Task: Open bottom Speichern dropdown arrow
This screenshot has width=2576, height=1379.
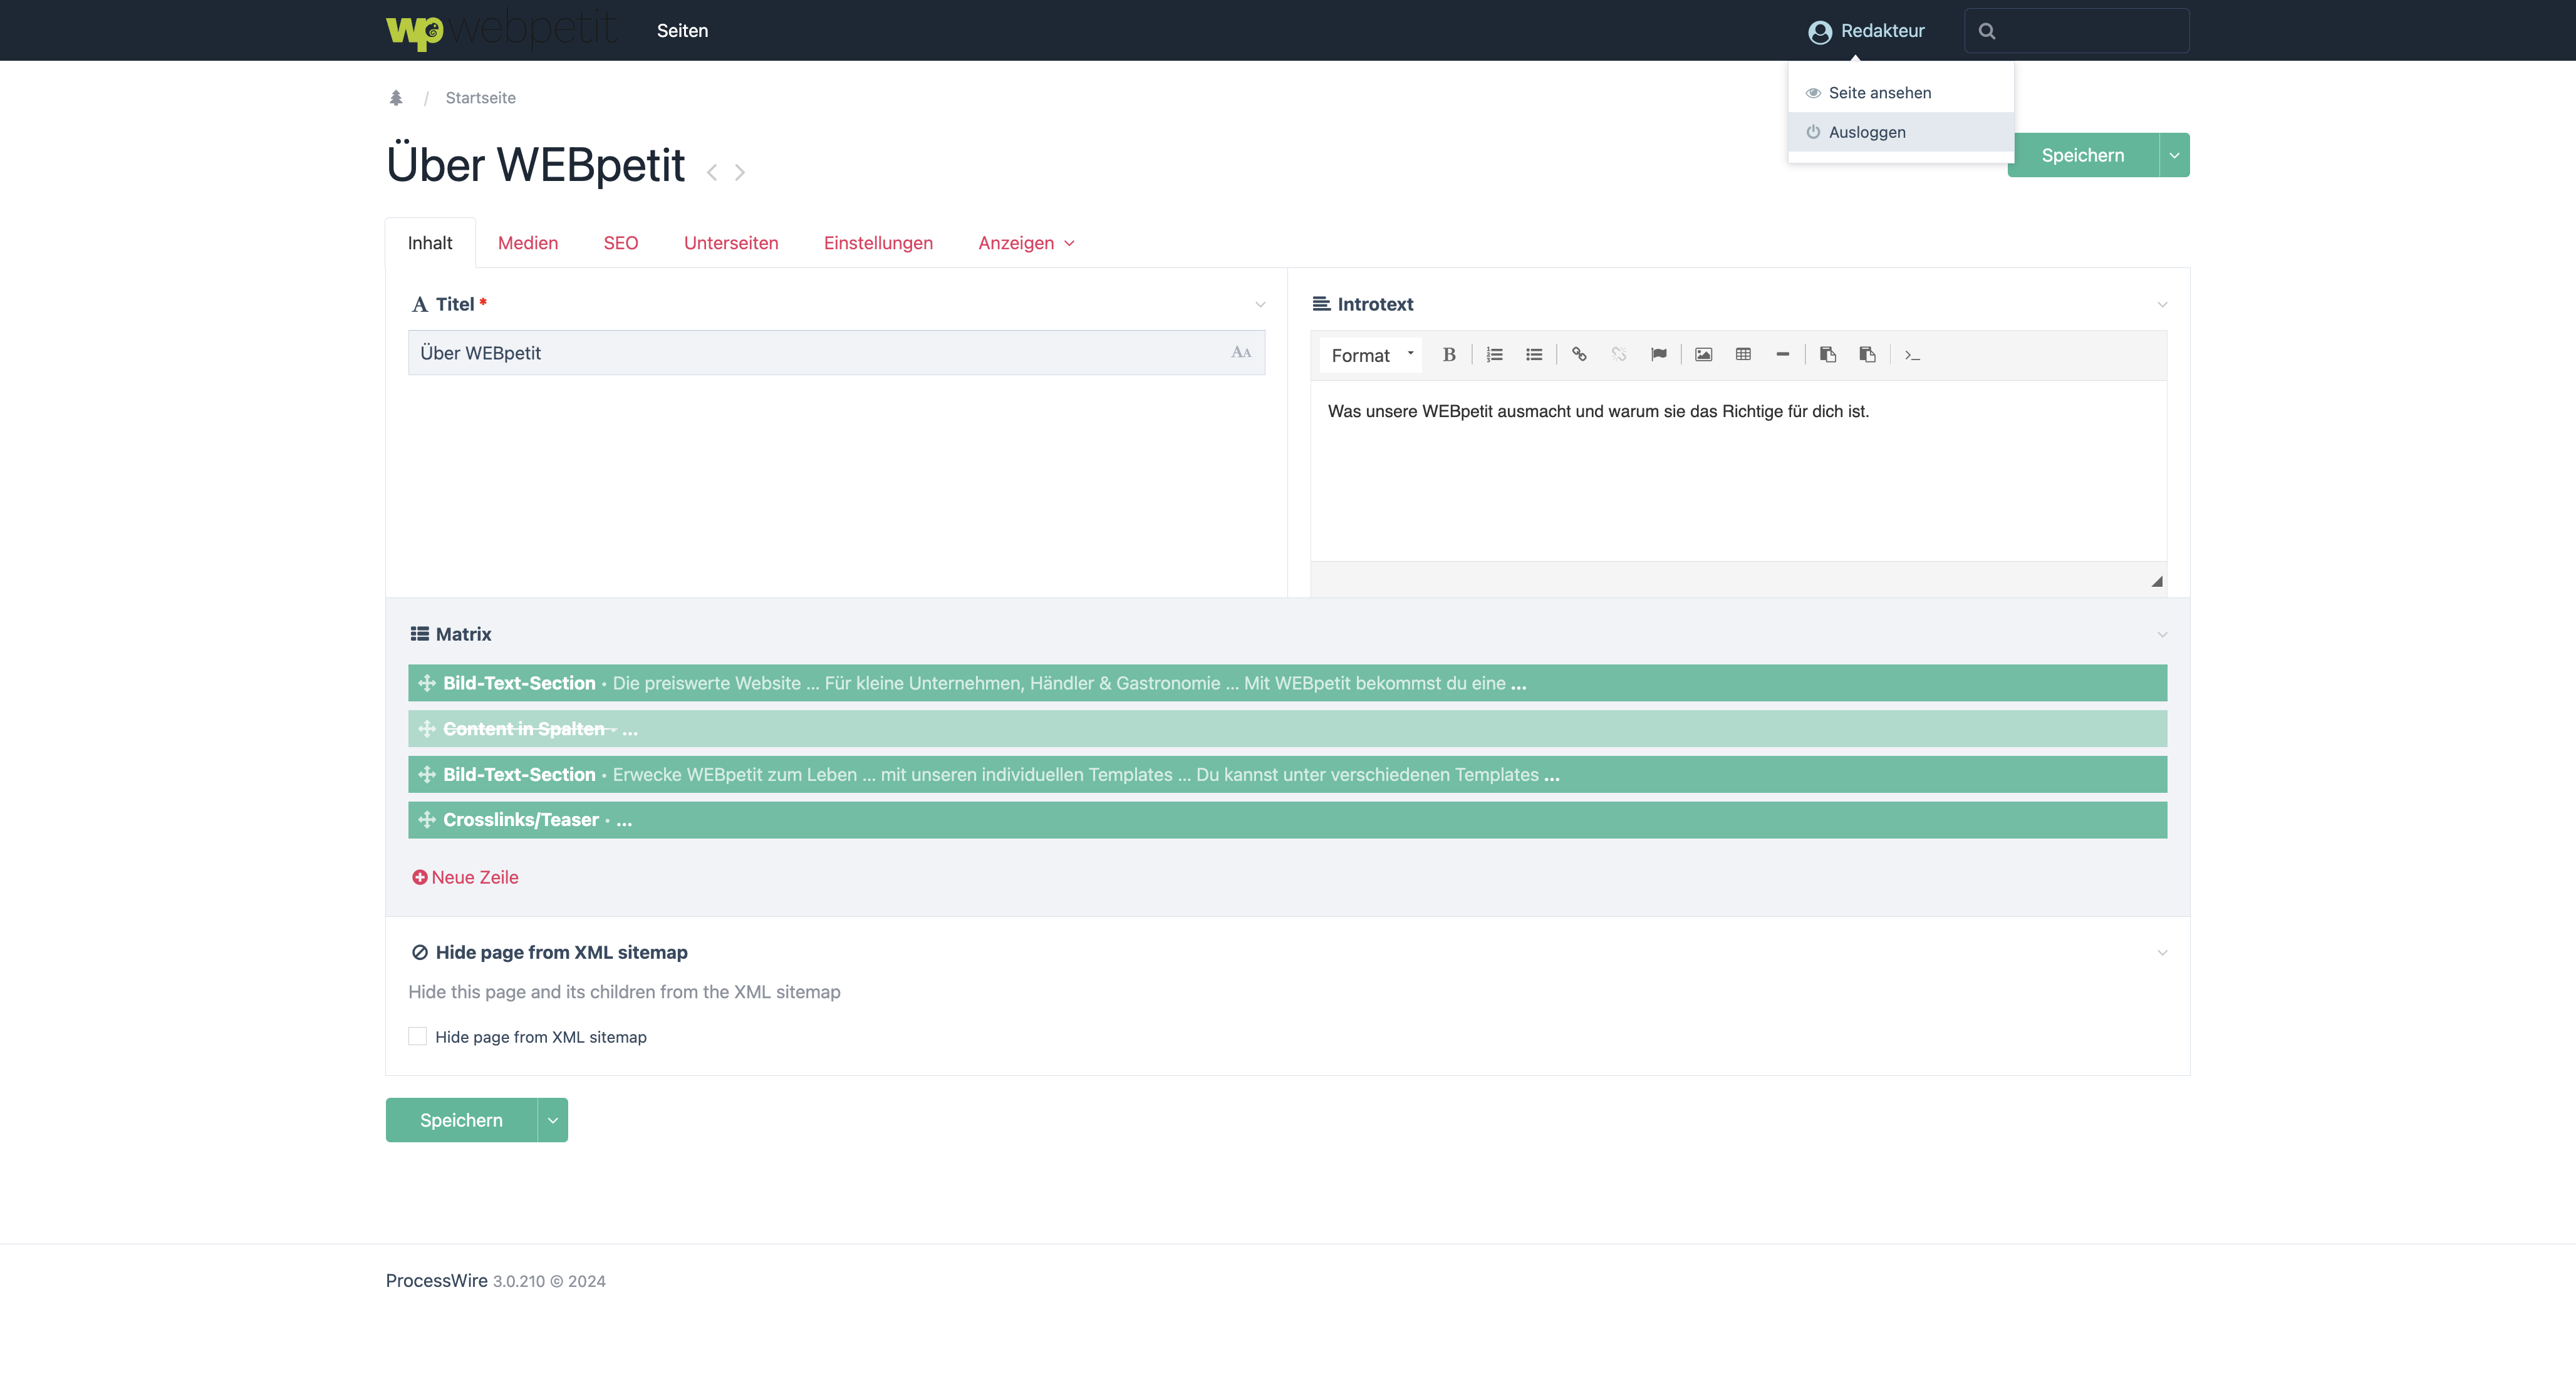Action: 553,1120
